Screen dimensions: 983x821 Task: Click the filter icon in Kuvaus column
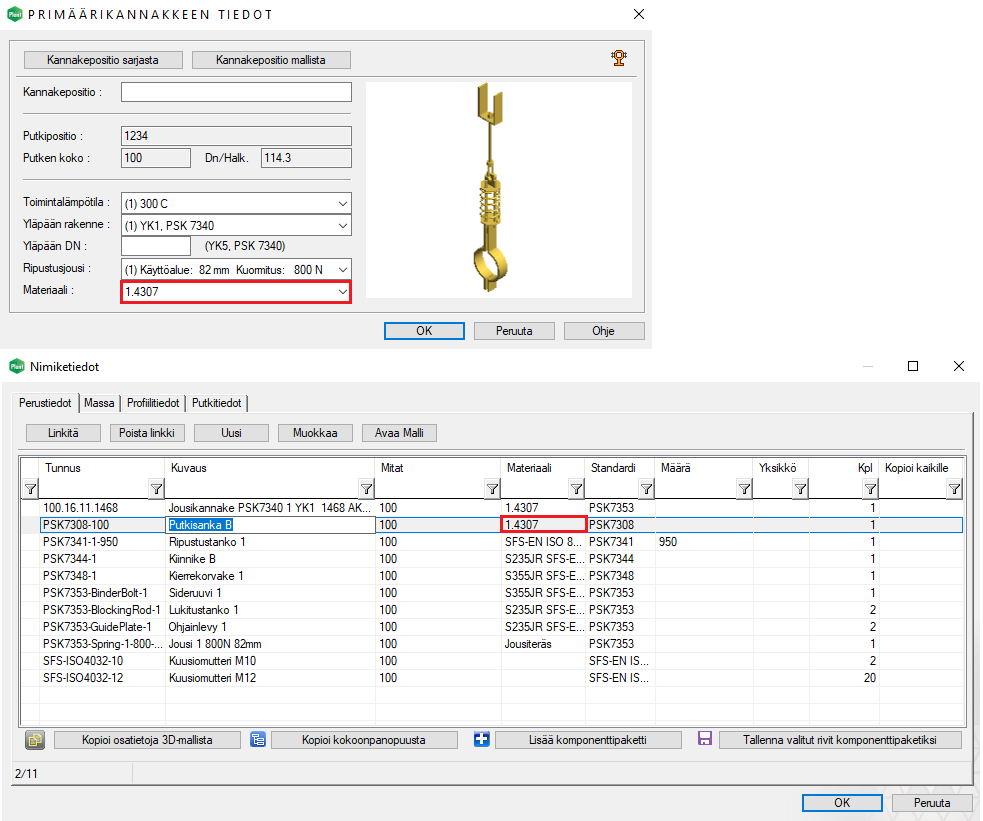click(366, 488)
